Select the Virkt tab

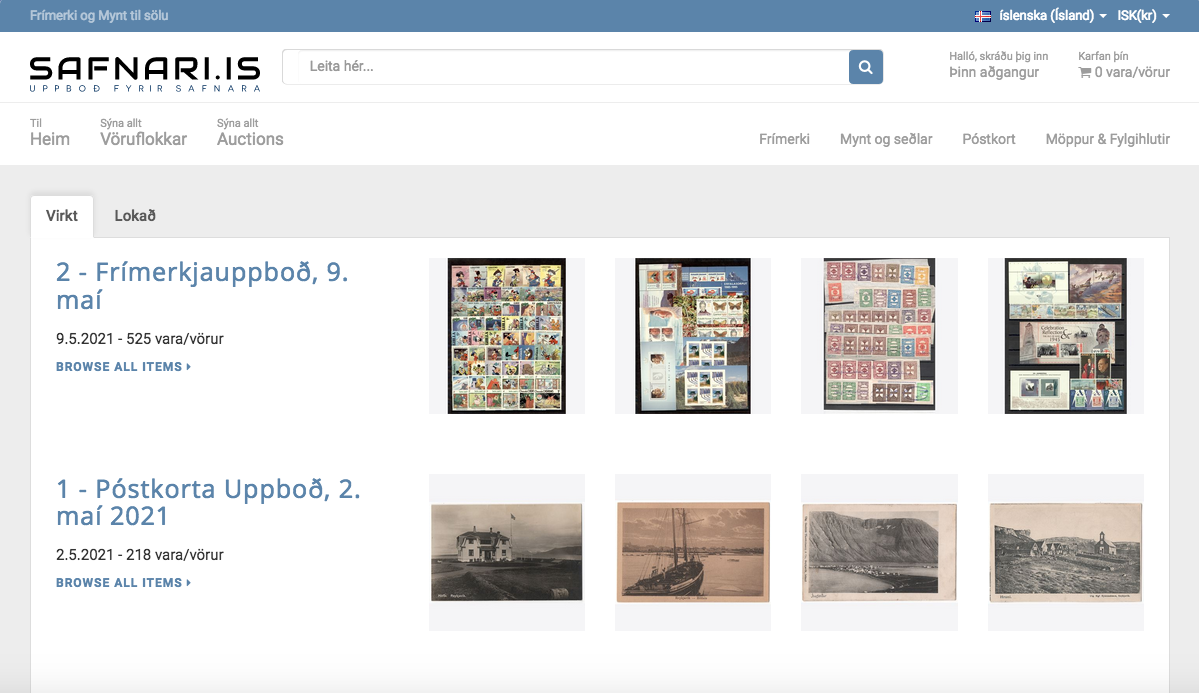62,216
